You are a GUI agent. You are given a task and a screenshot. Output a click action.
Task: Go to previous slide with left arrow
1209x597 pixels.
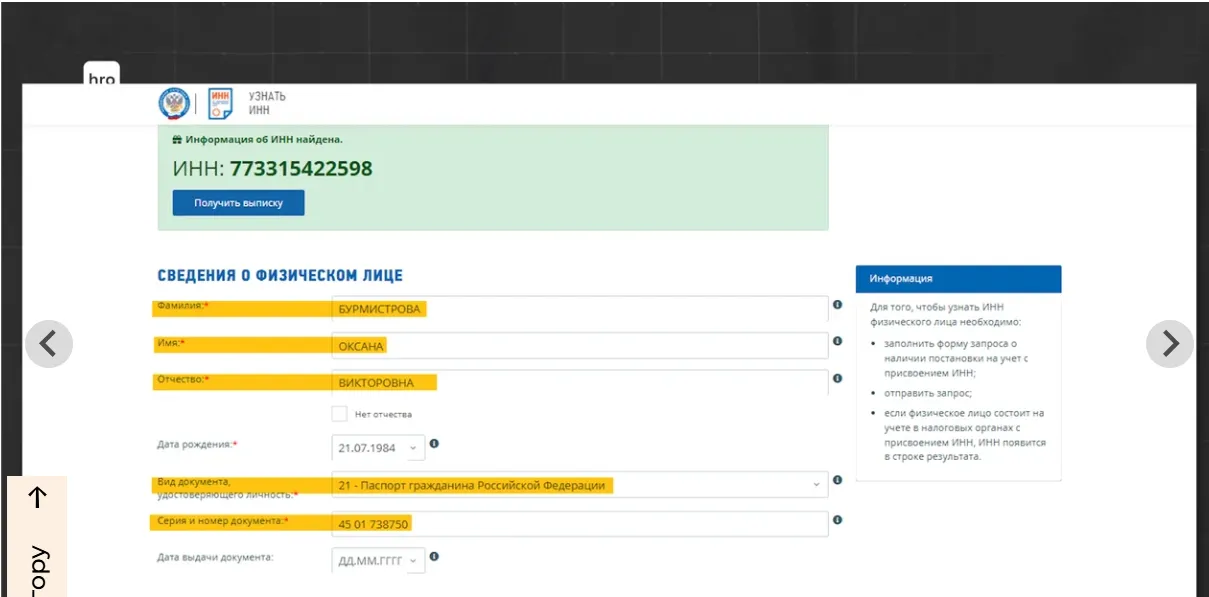click(49, 344)
